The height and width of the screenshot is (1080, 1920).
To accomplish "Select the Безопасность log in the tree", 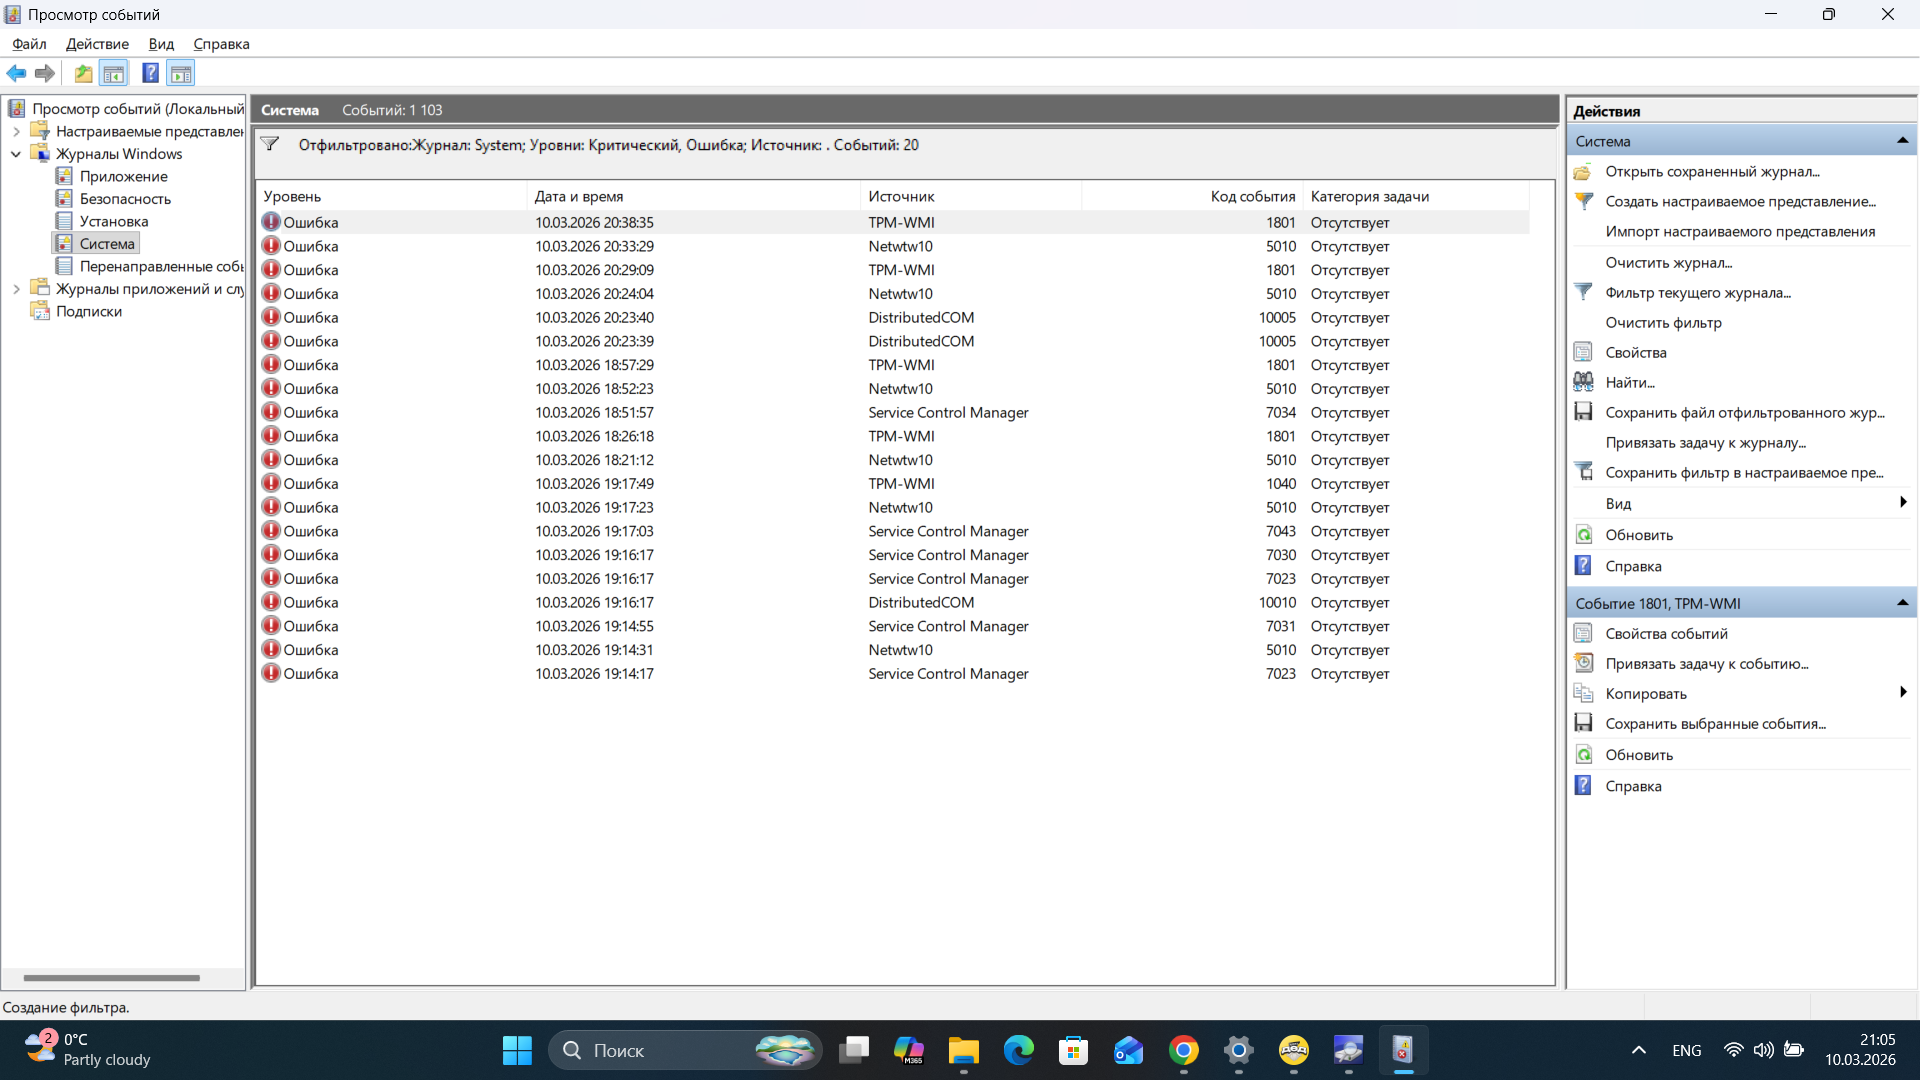I will tap(125, 199).
